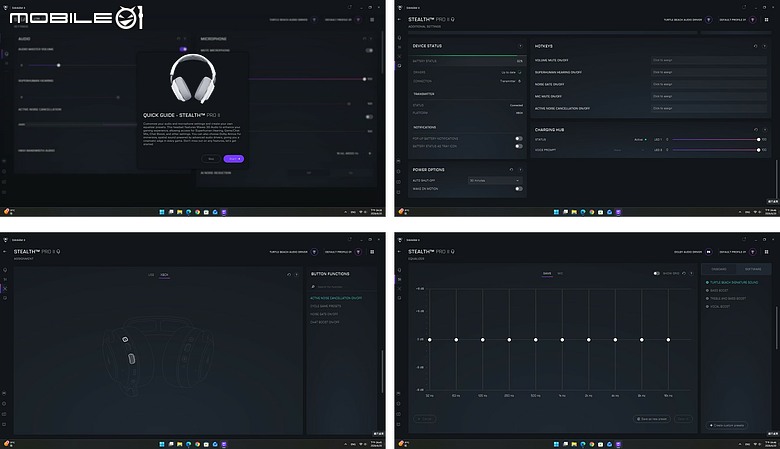Click LED 2 brightness slider in Charging Hub
Viewport: 780px width, 449px height.
pyautogui.click(x=715, y=150)
